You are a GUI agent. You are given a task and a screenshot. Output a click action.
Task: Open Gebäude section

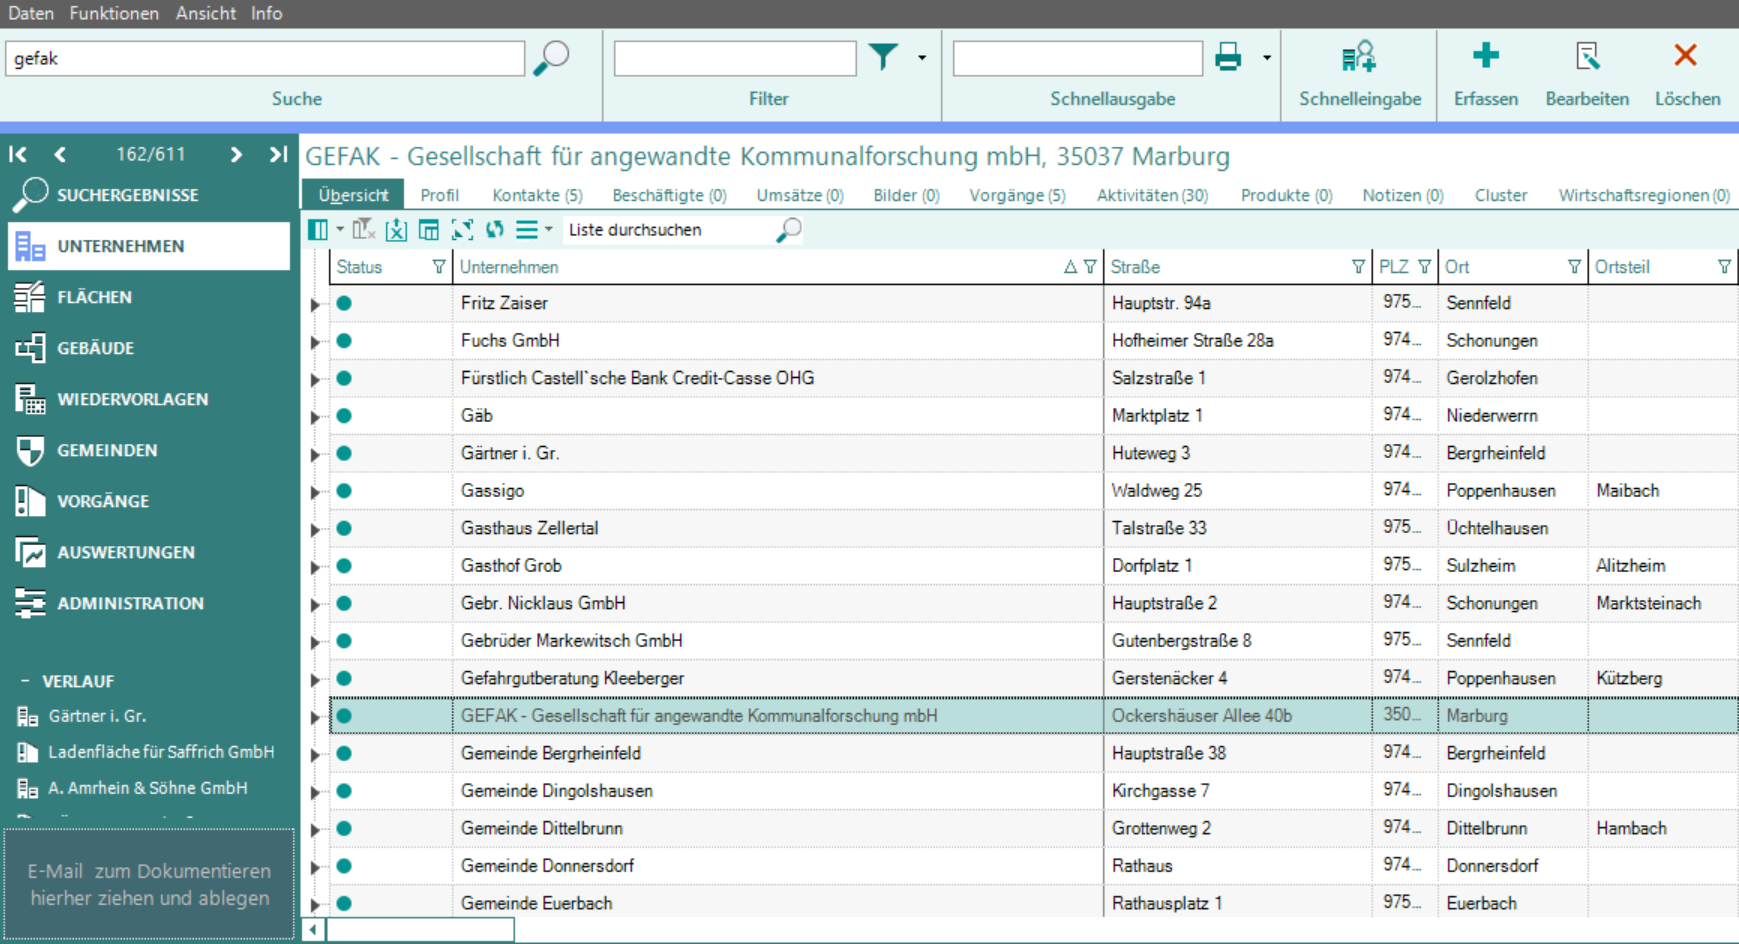click(149, 348)
